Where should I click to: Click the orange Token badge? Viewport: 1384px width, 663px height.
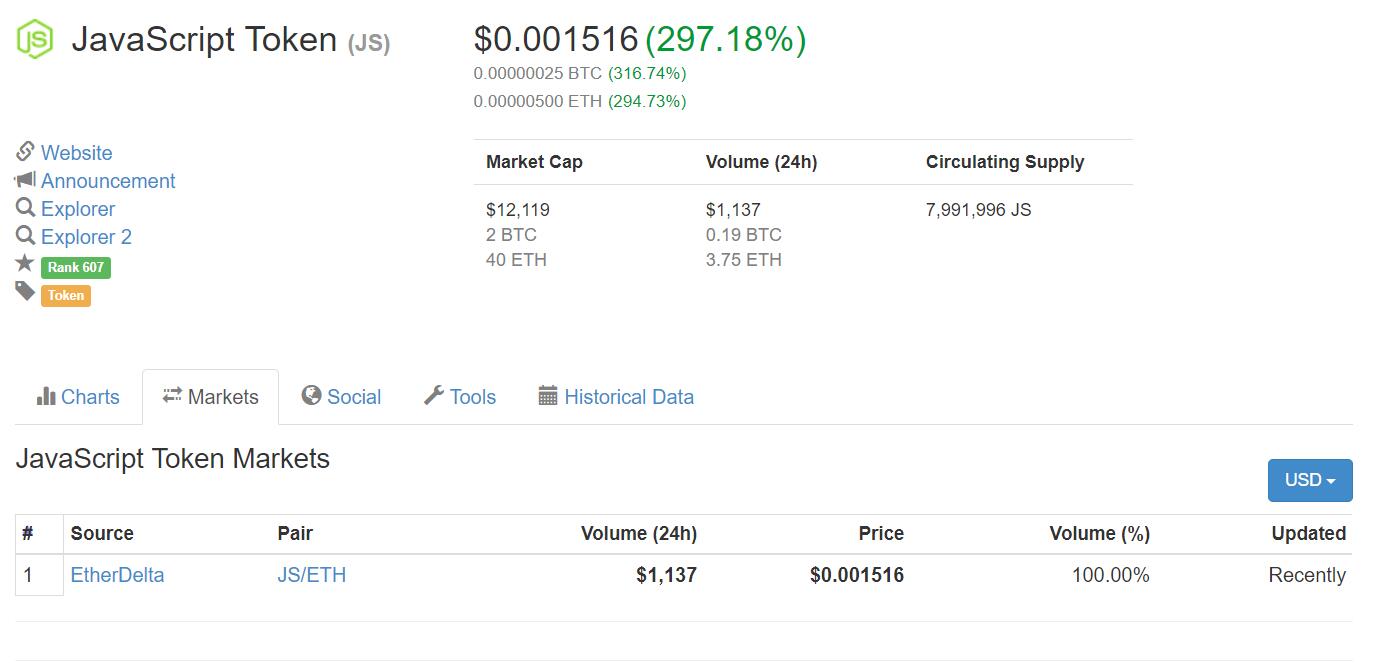point(66,295)
